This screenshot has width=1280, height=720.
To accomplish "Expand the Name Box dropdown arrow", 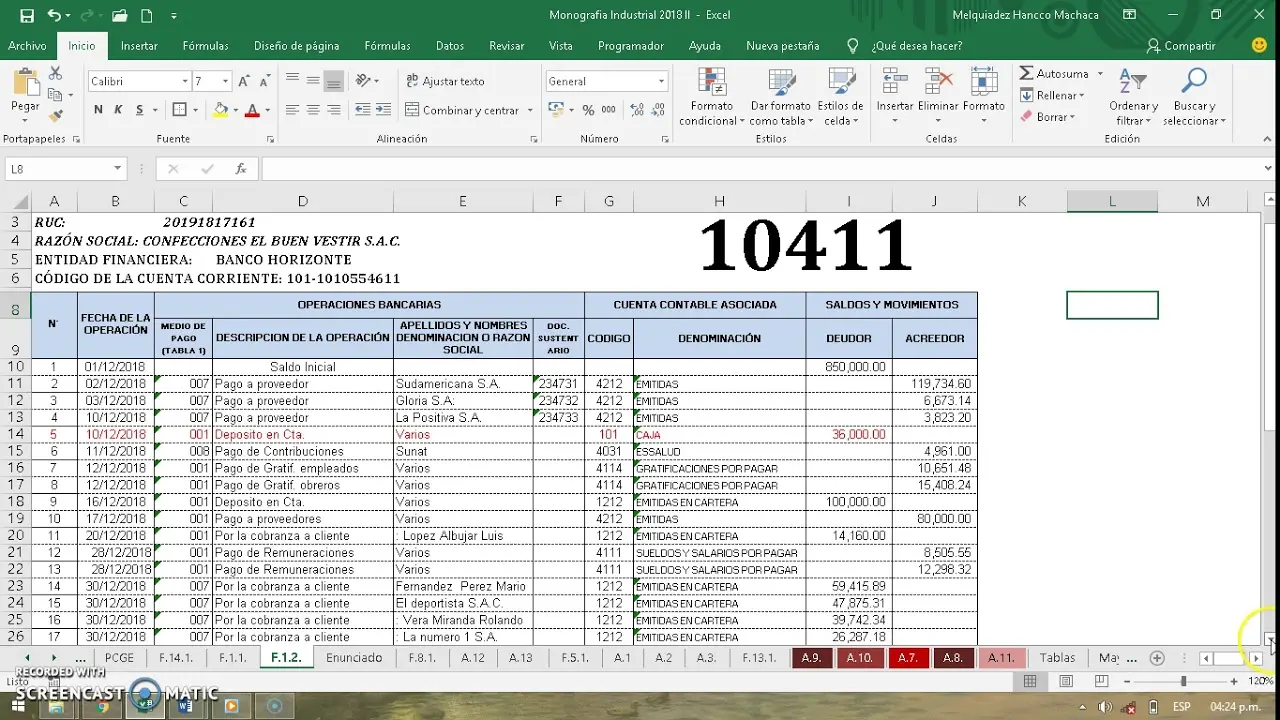I will 118,169.
